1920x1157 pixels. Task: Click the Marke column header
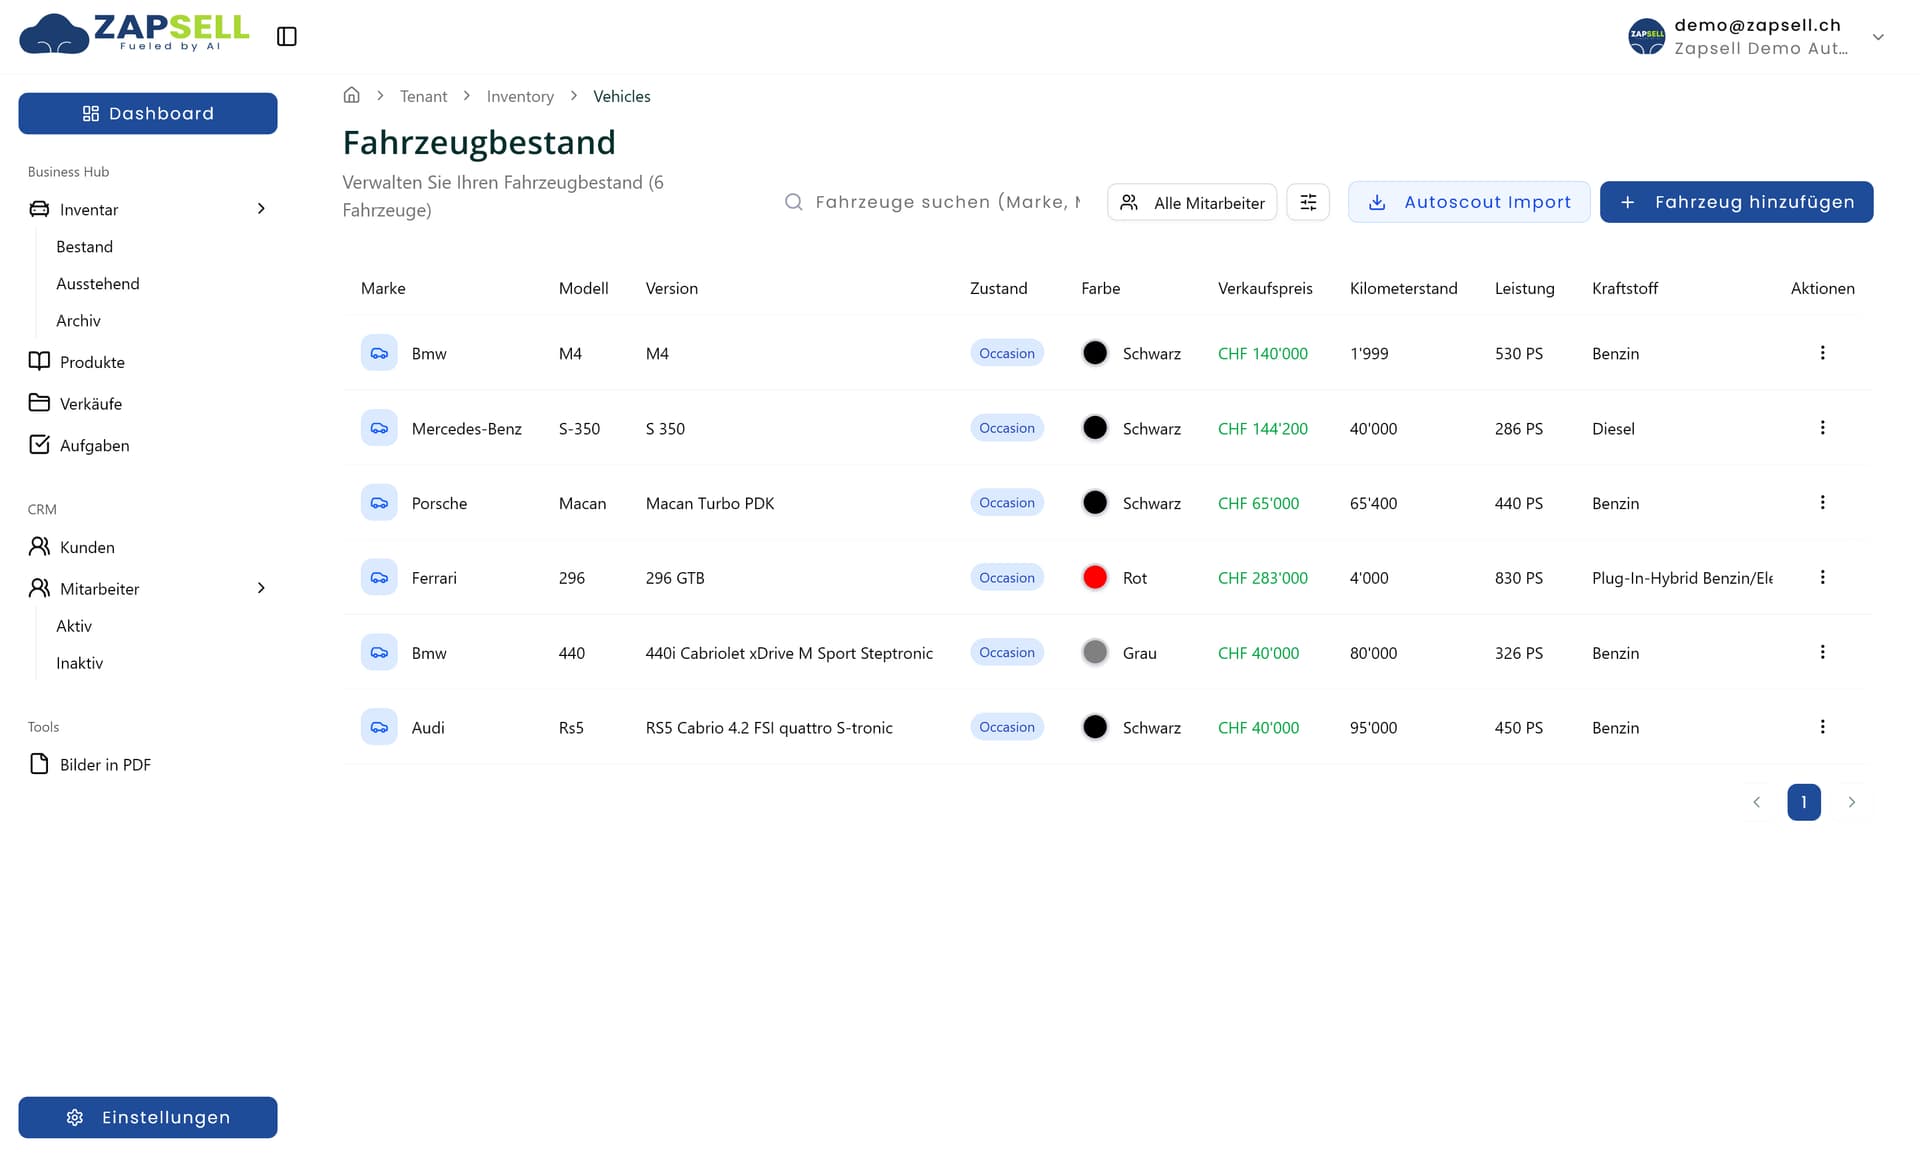(383, 289)
